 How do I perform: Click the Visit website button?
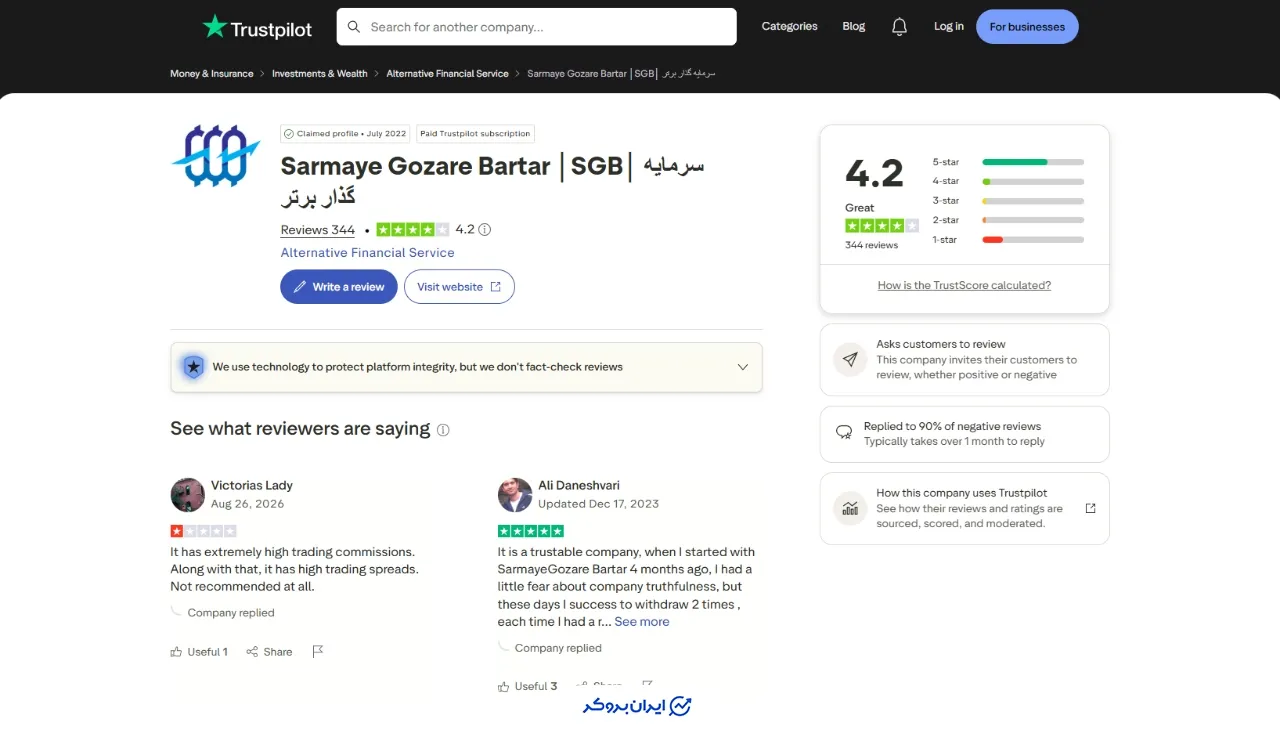(459, 287)
